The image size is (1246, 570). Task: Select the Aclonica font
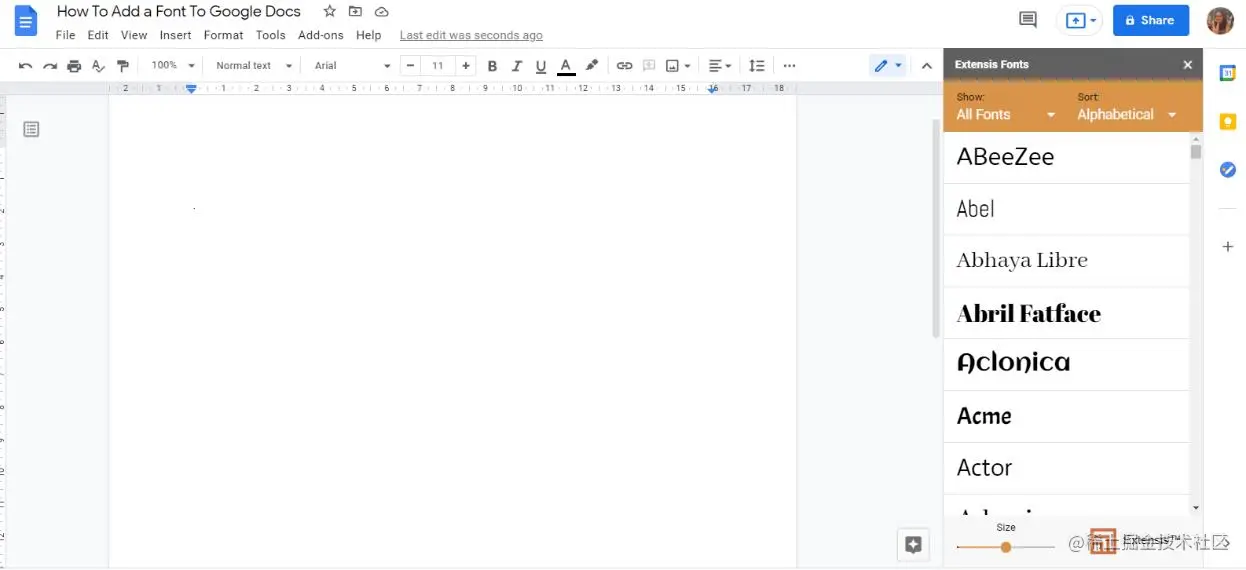[x=1066, y=364]
